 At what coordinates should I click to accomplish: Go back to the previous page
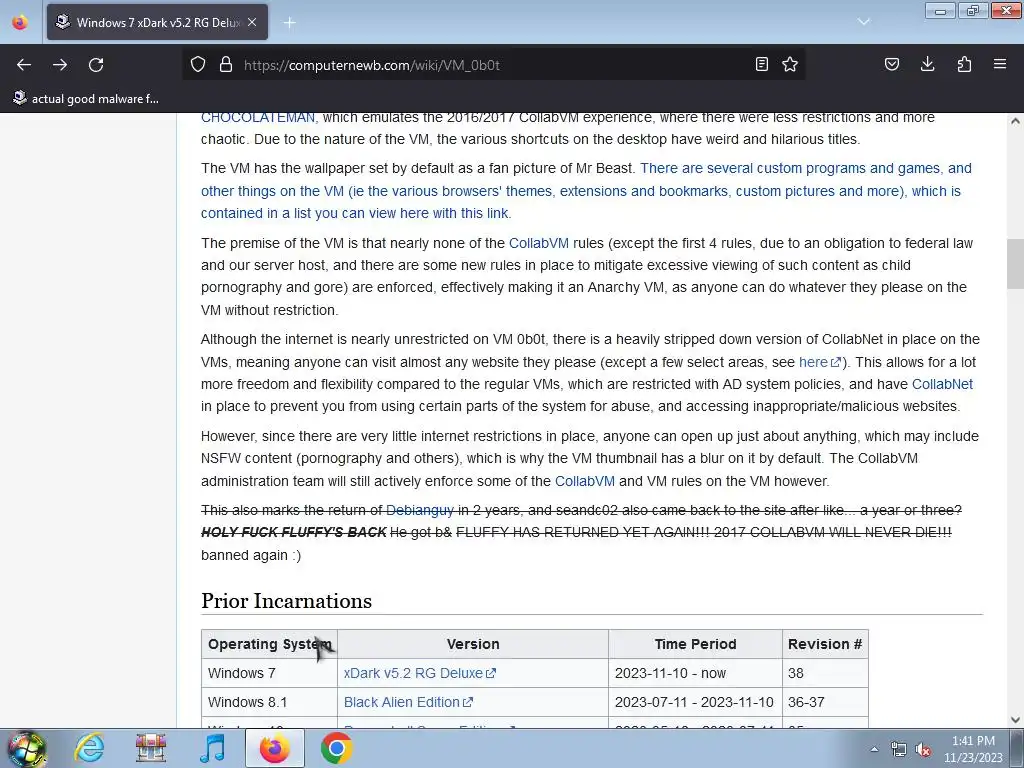point(24,65)
